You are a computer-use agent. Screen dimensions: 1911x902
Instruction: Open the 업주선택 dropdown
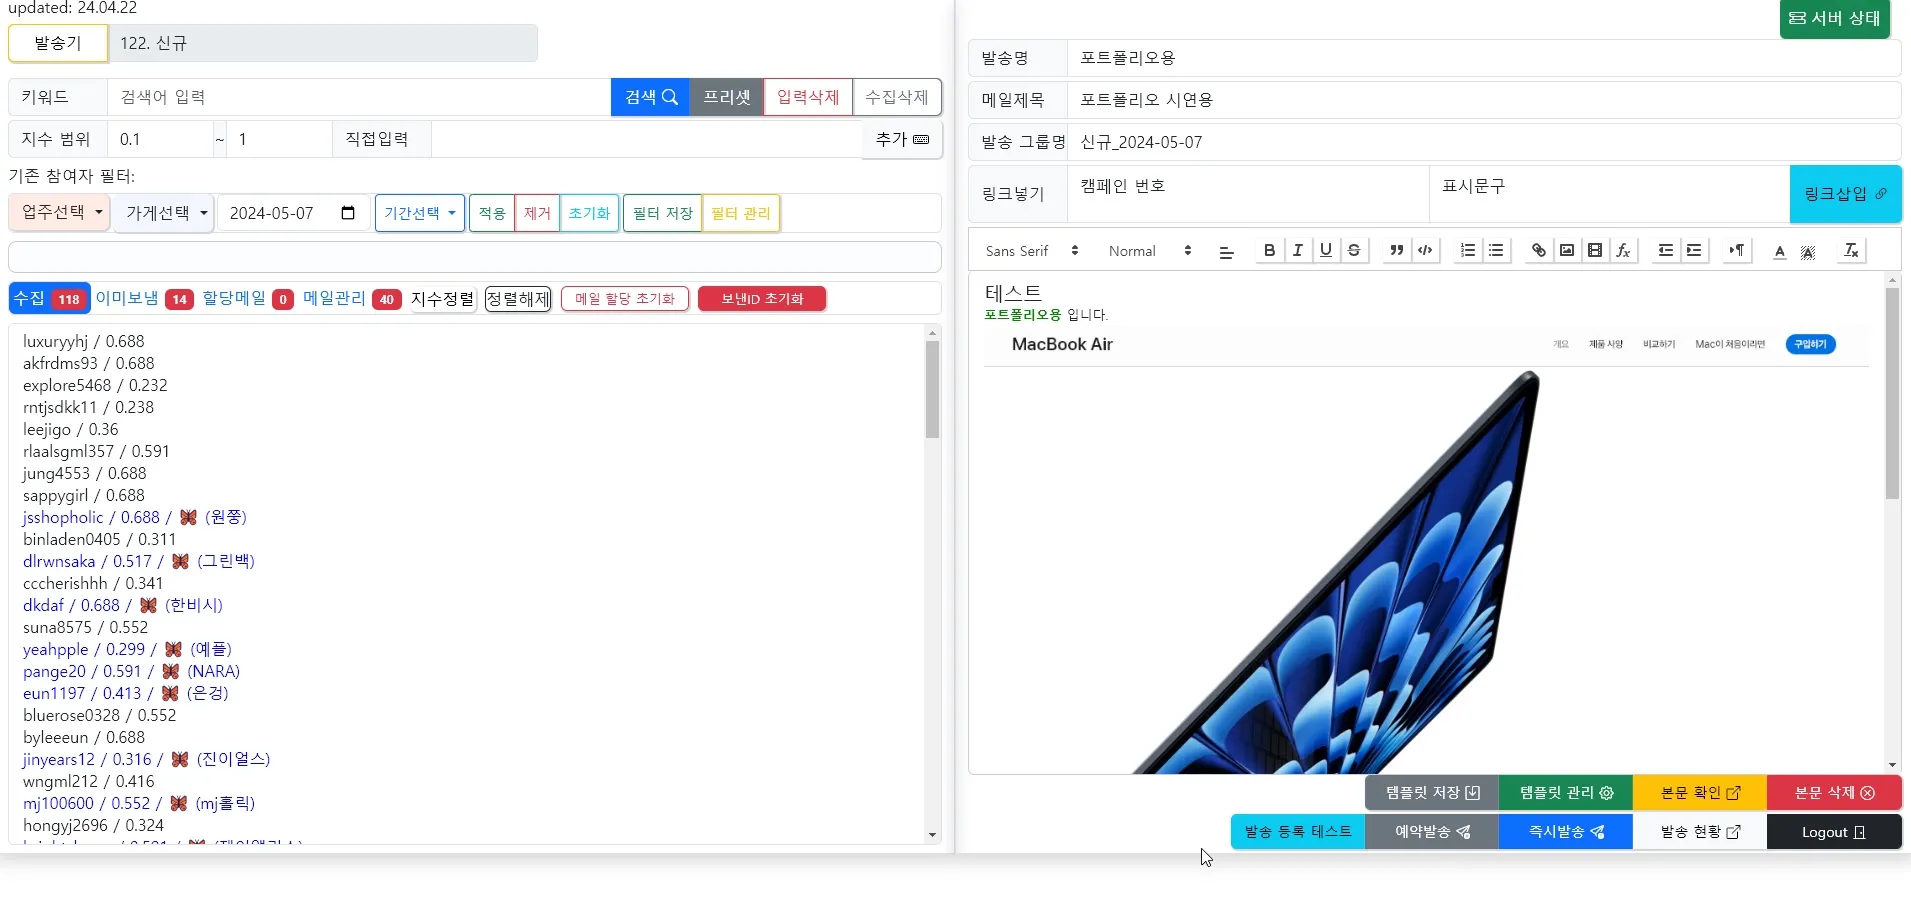(x=59, y=213)
